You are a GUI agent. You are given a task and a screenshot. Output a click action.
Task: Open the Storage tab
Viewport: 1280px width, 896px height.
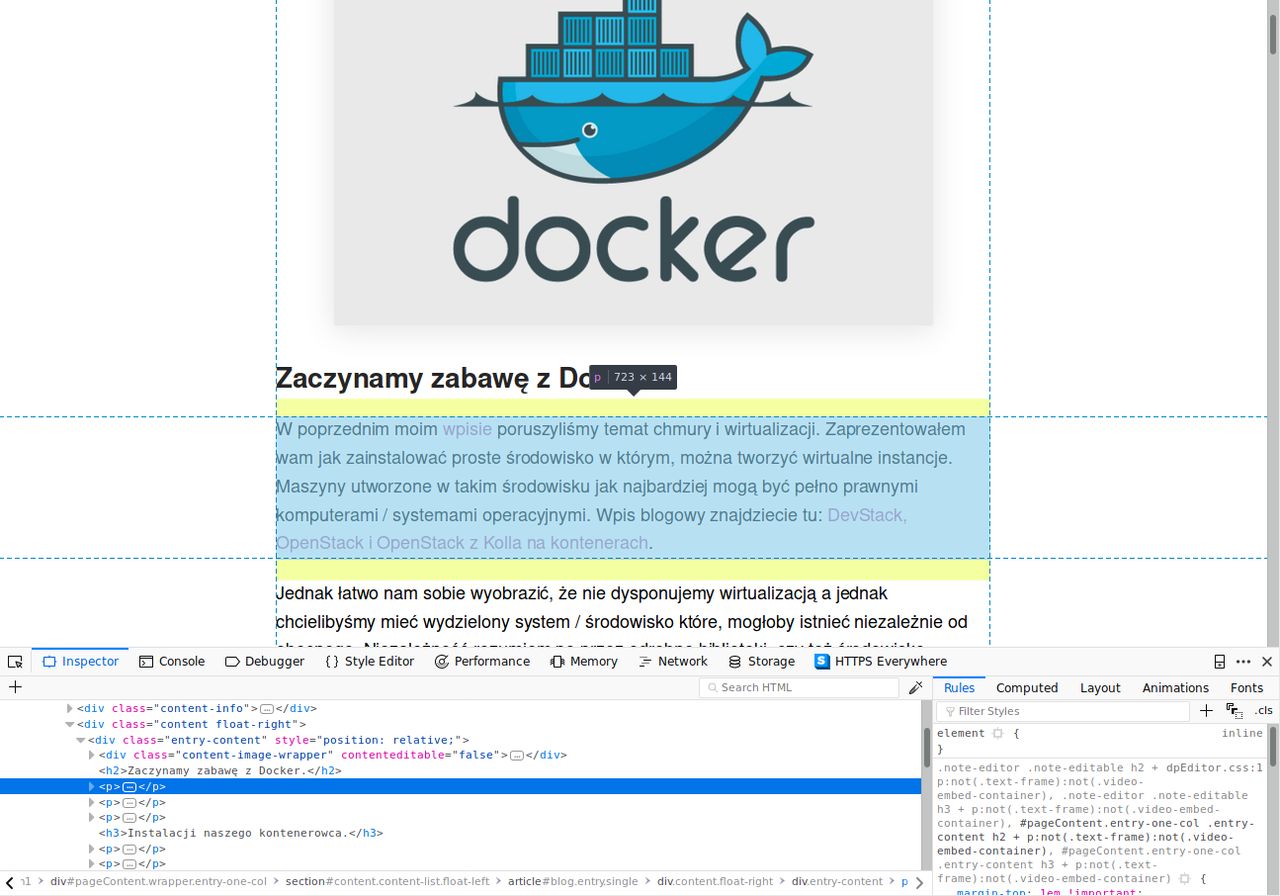(x=761, y=662)
